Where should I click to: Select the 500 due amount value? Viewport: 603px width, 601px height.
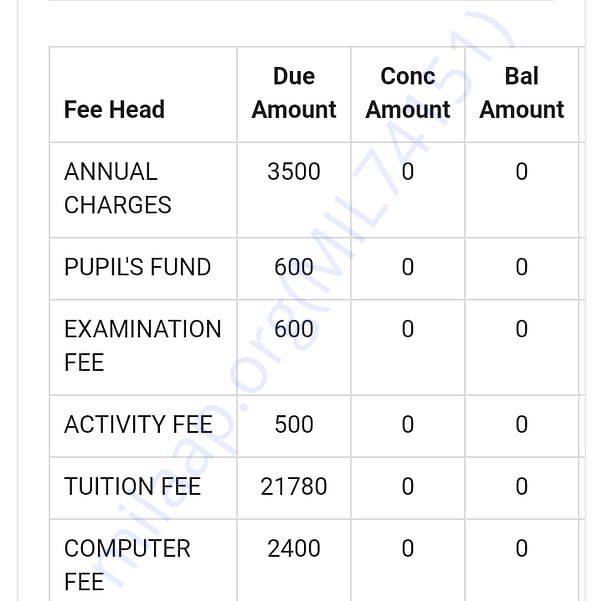tap(294, 425)
